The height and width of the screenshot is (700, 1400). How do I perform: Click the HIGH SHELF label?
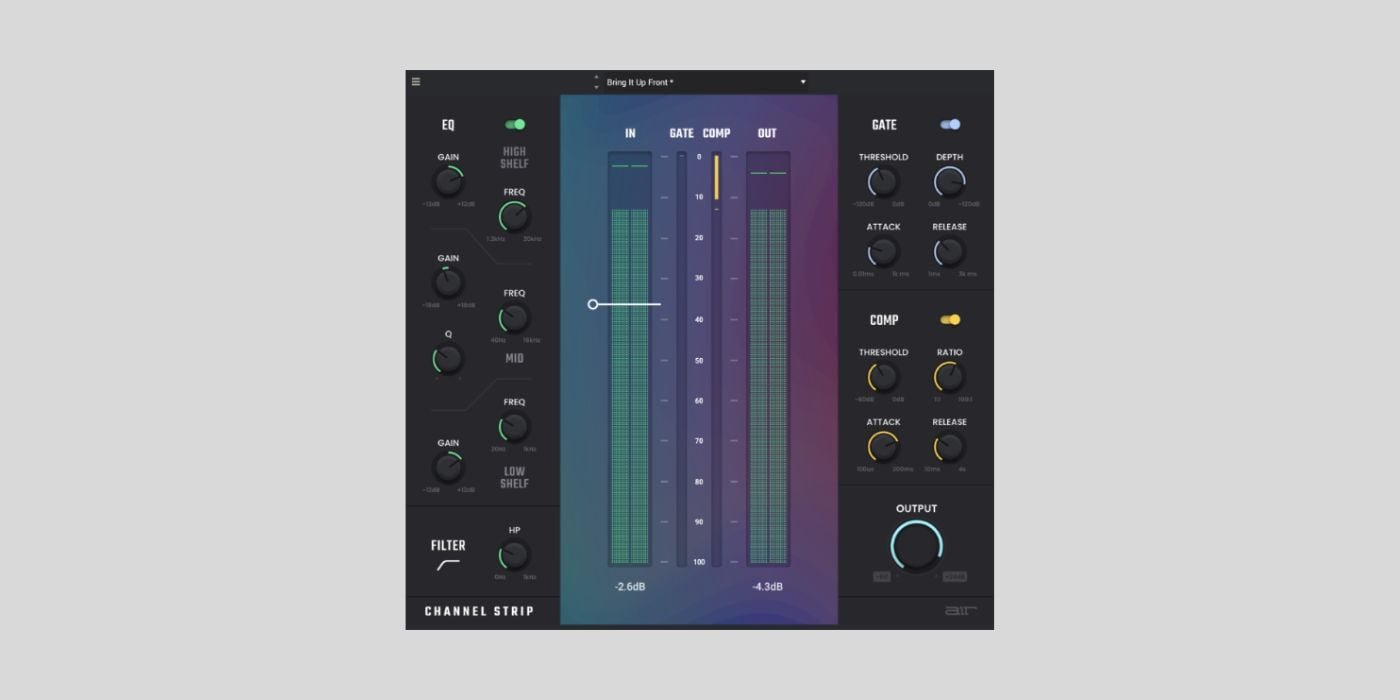pos(514,158)
